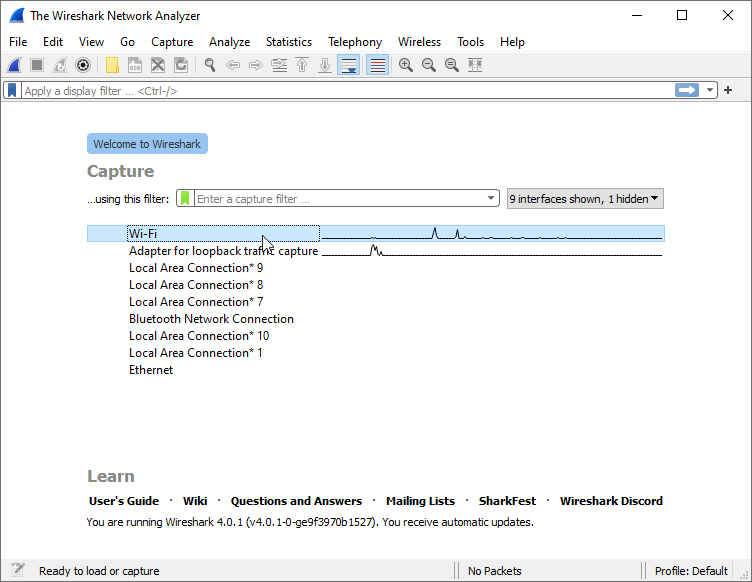Click the resize columns icon
This screenshot has height=582, width=752.
tap(475, 65)
